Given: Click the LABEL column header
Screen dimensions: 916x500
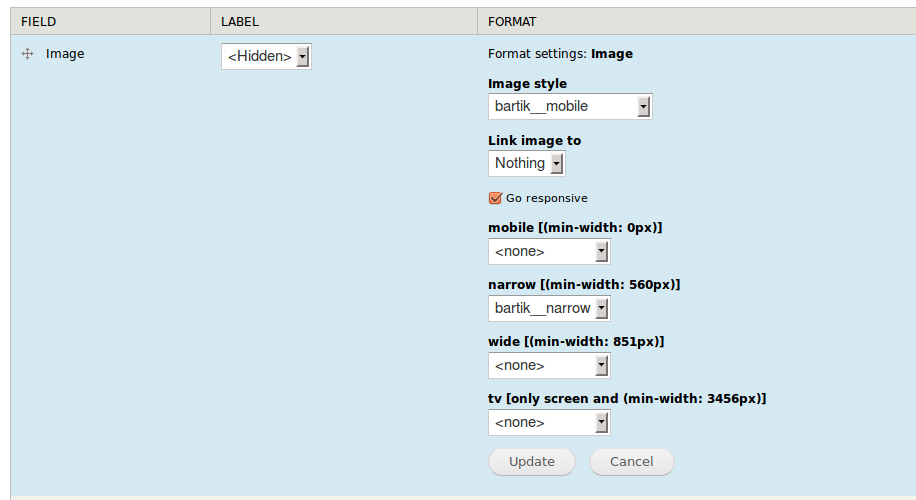Looking at the screenshot, I should coord(240,21).
